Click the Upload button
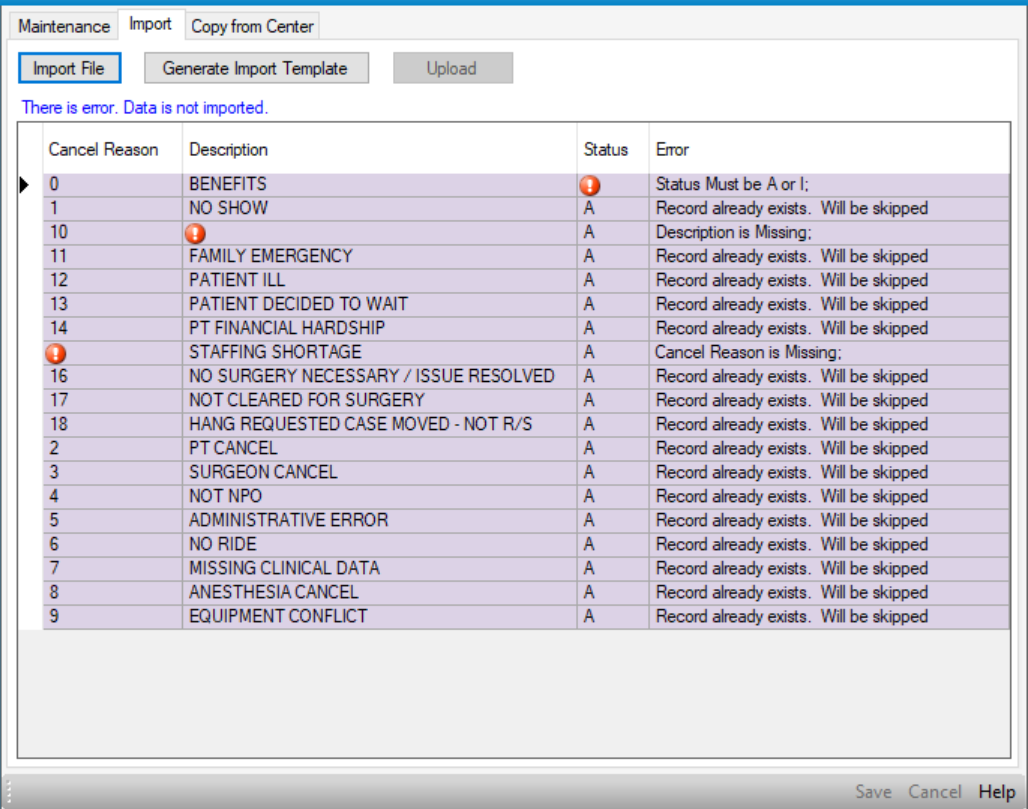 [452, 68]
